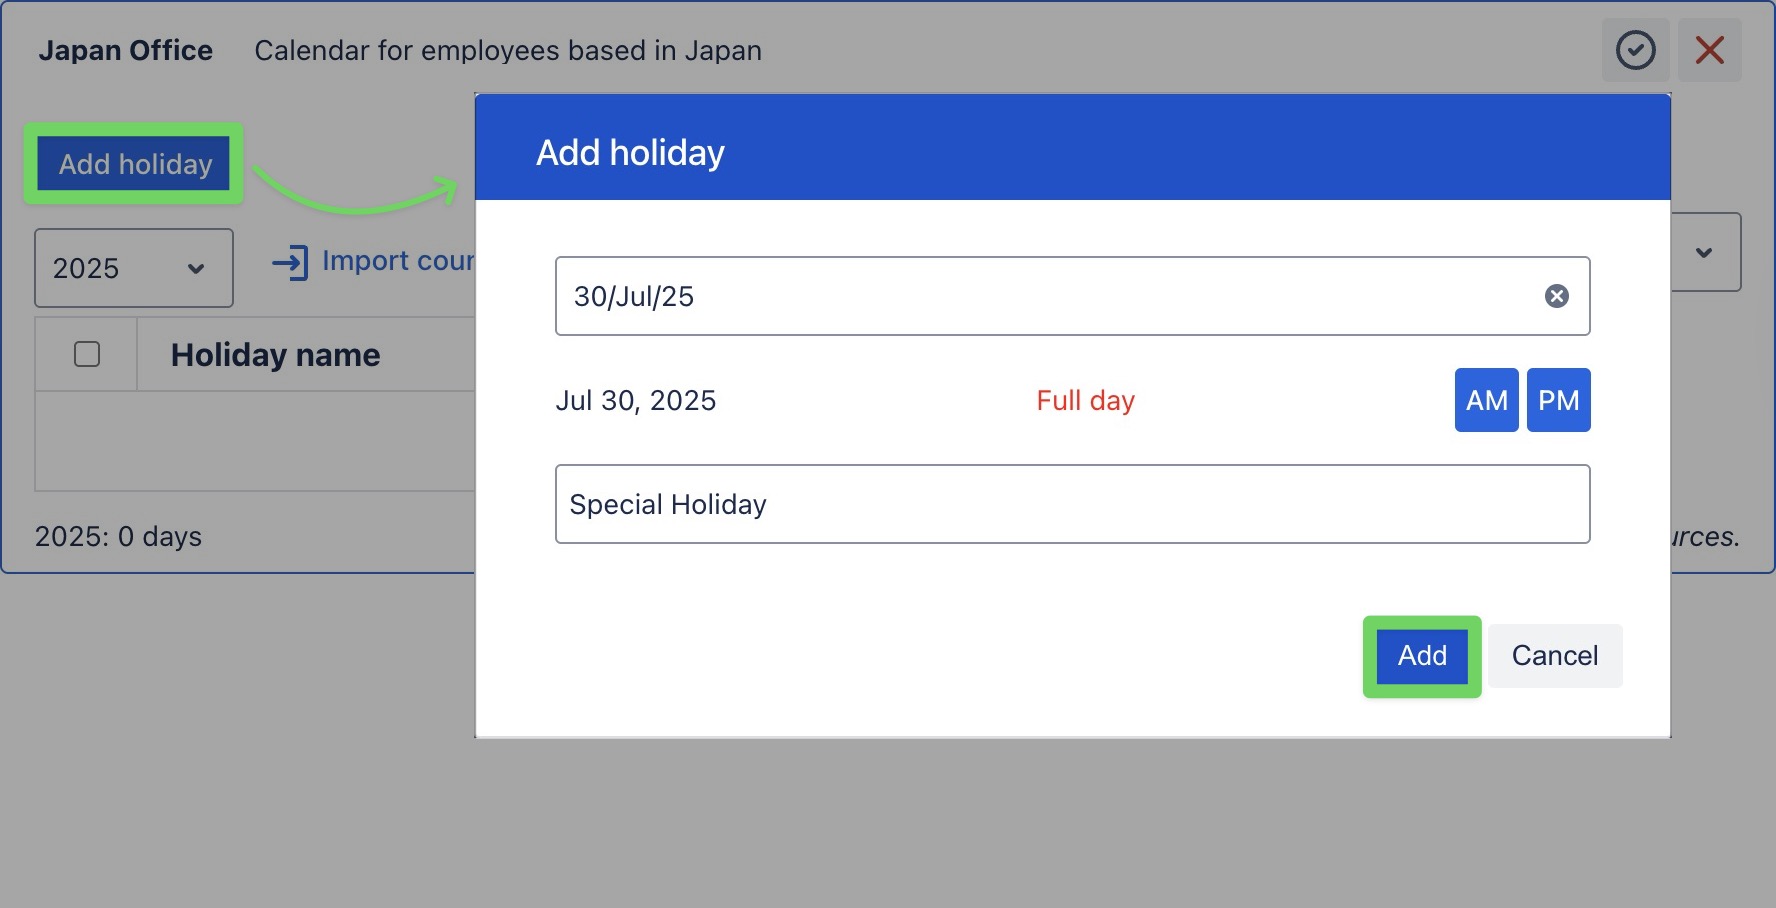The width and height of the screenshot is (1776, 908).
Task: Sort by the Holiday name column header
Action: click(277, 354)
